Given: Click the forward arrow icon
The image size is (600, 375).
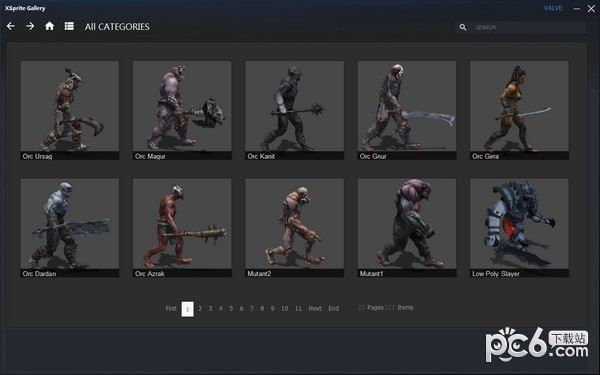Looking at the screenshot, I should pos(30,26).
